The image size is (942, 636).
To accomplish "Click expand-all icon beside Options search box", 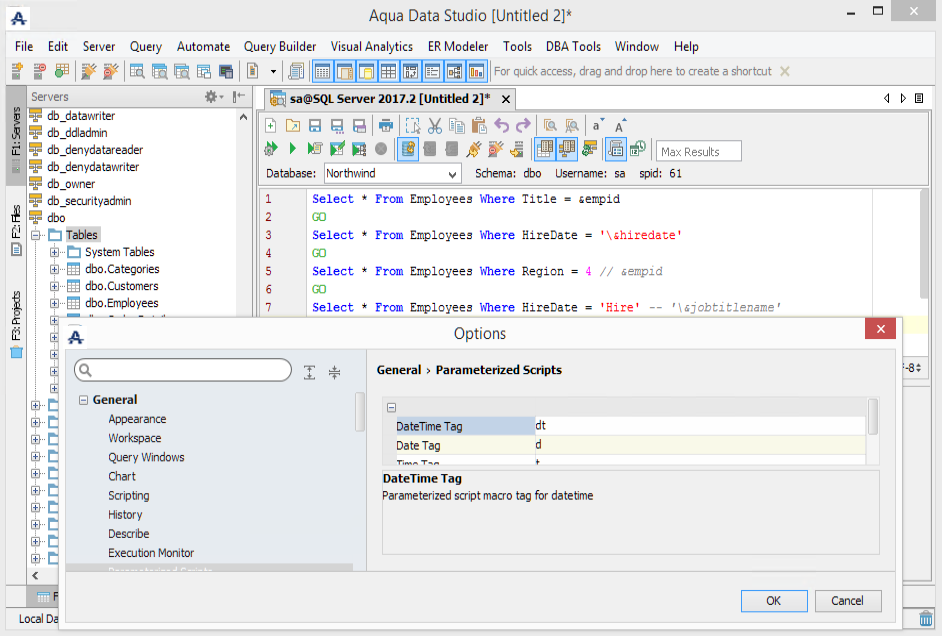I will 310,371.
